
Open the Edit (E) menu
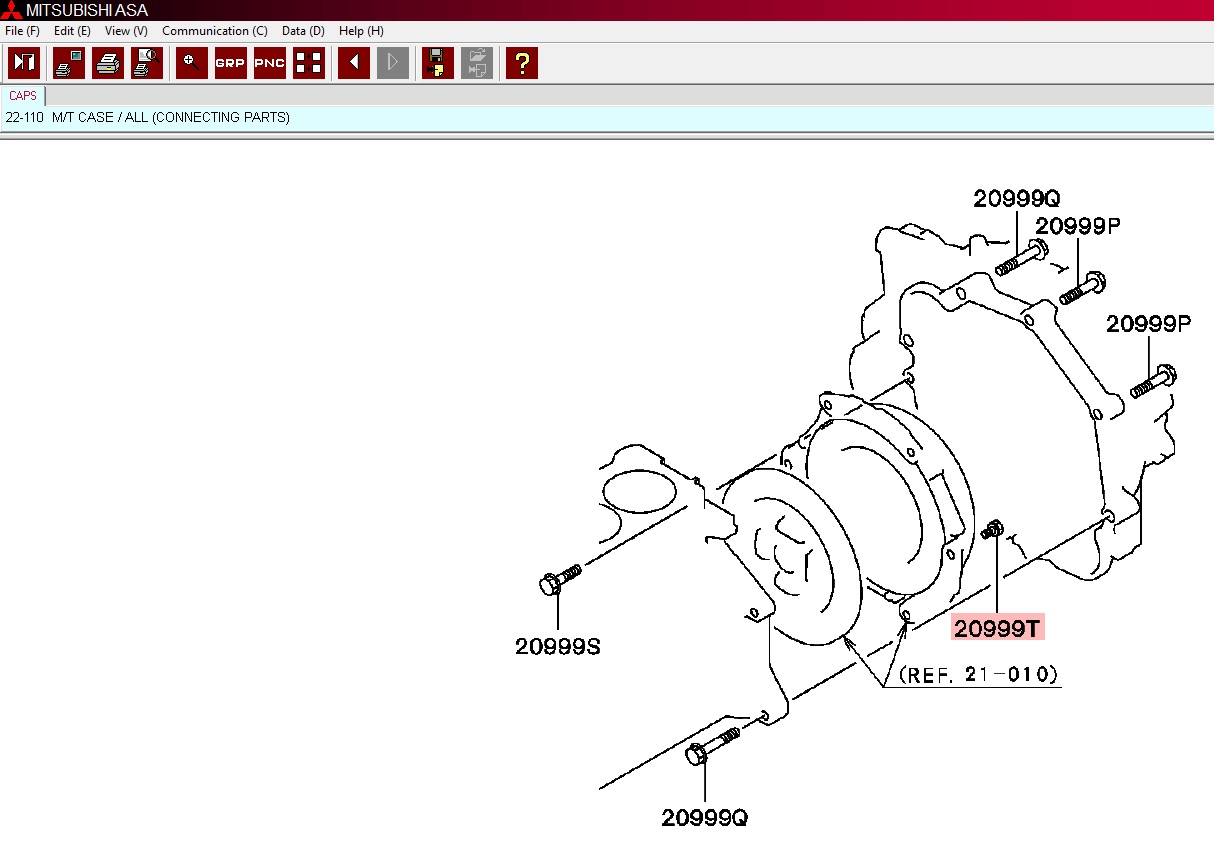72,31
